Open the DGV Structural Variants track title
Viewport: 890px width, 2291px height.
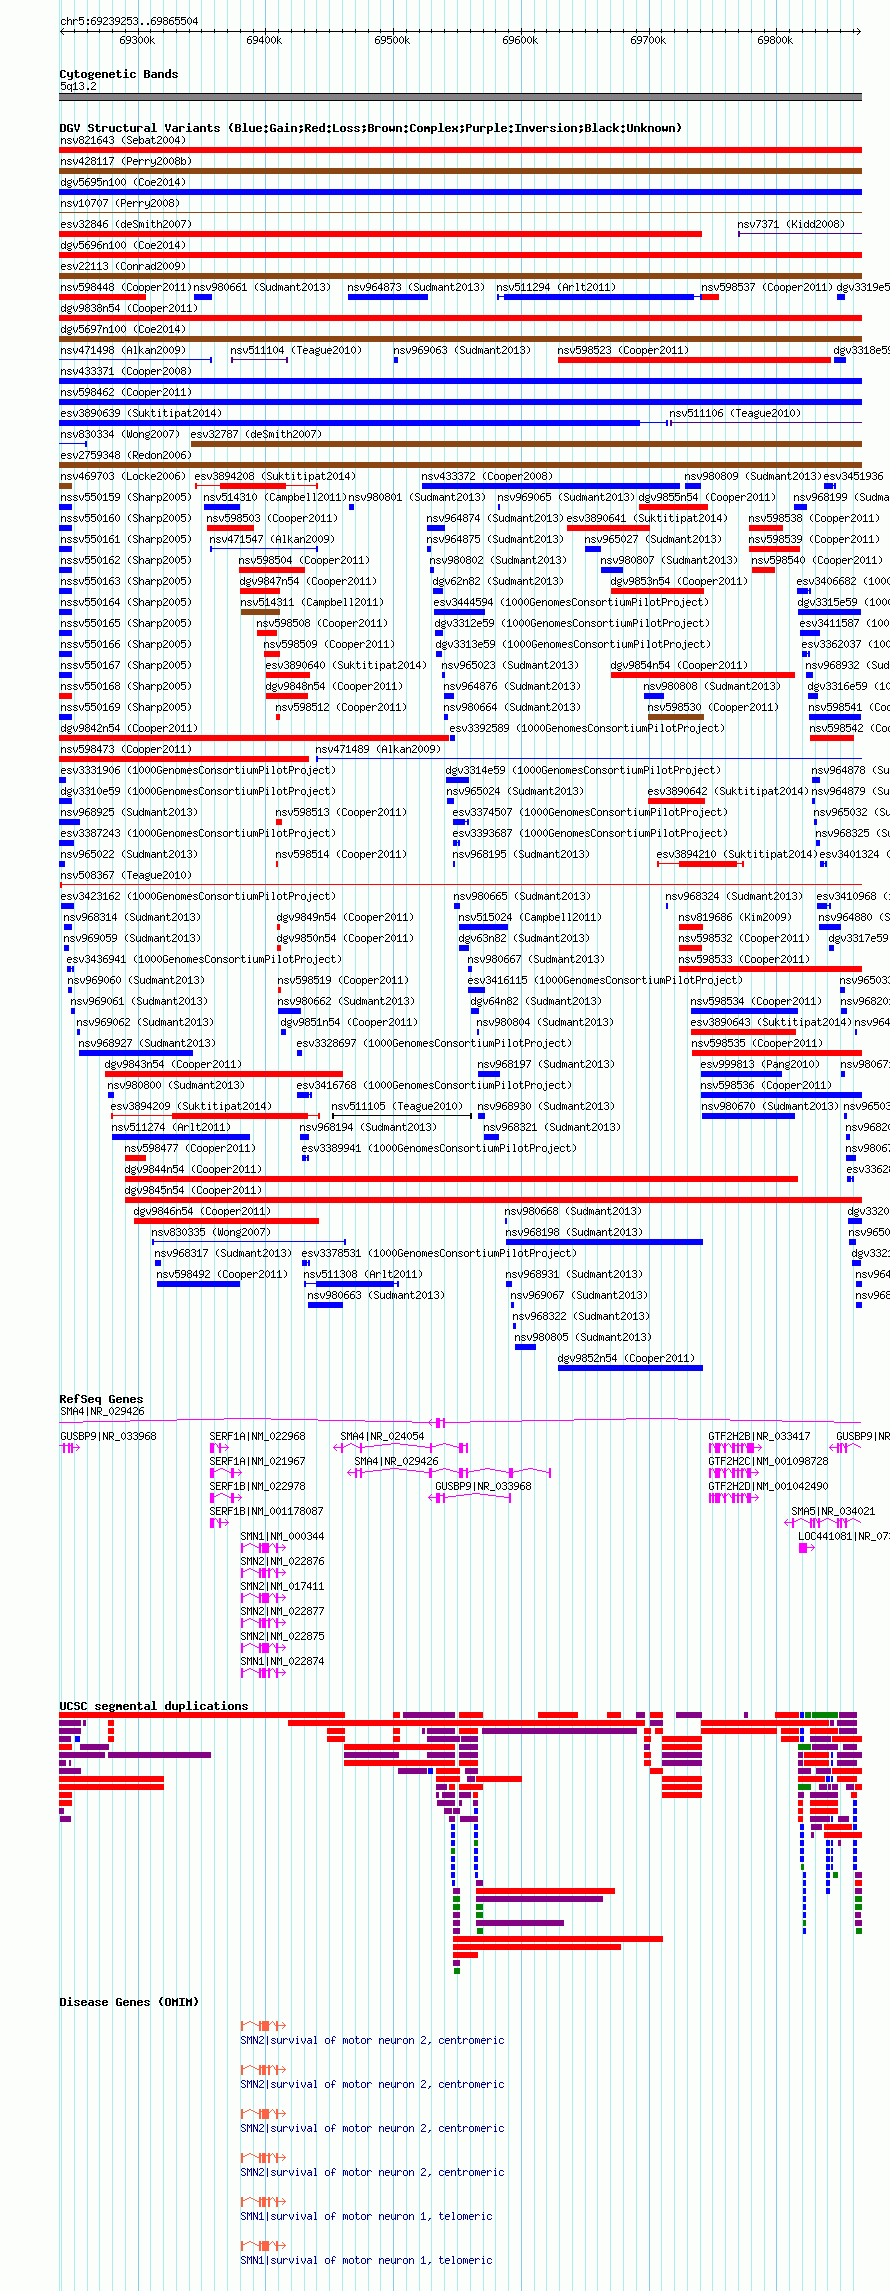tap(371, 128)
